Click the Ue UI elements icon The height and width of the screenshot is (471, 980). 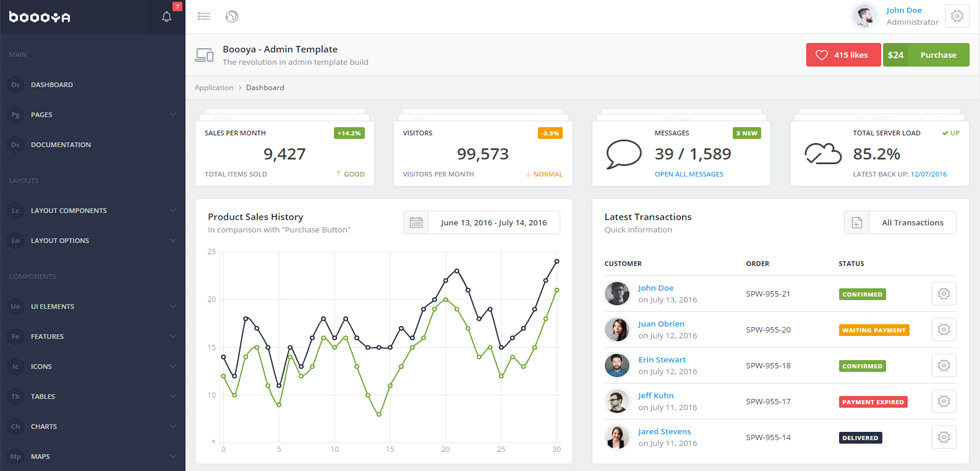(16, 307)
